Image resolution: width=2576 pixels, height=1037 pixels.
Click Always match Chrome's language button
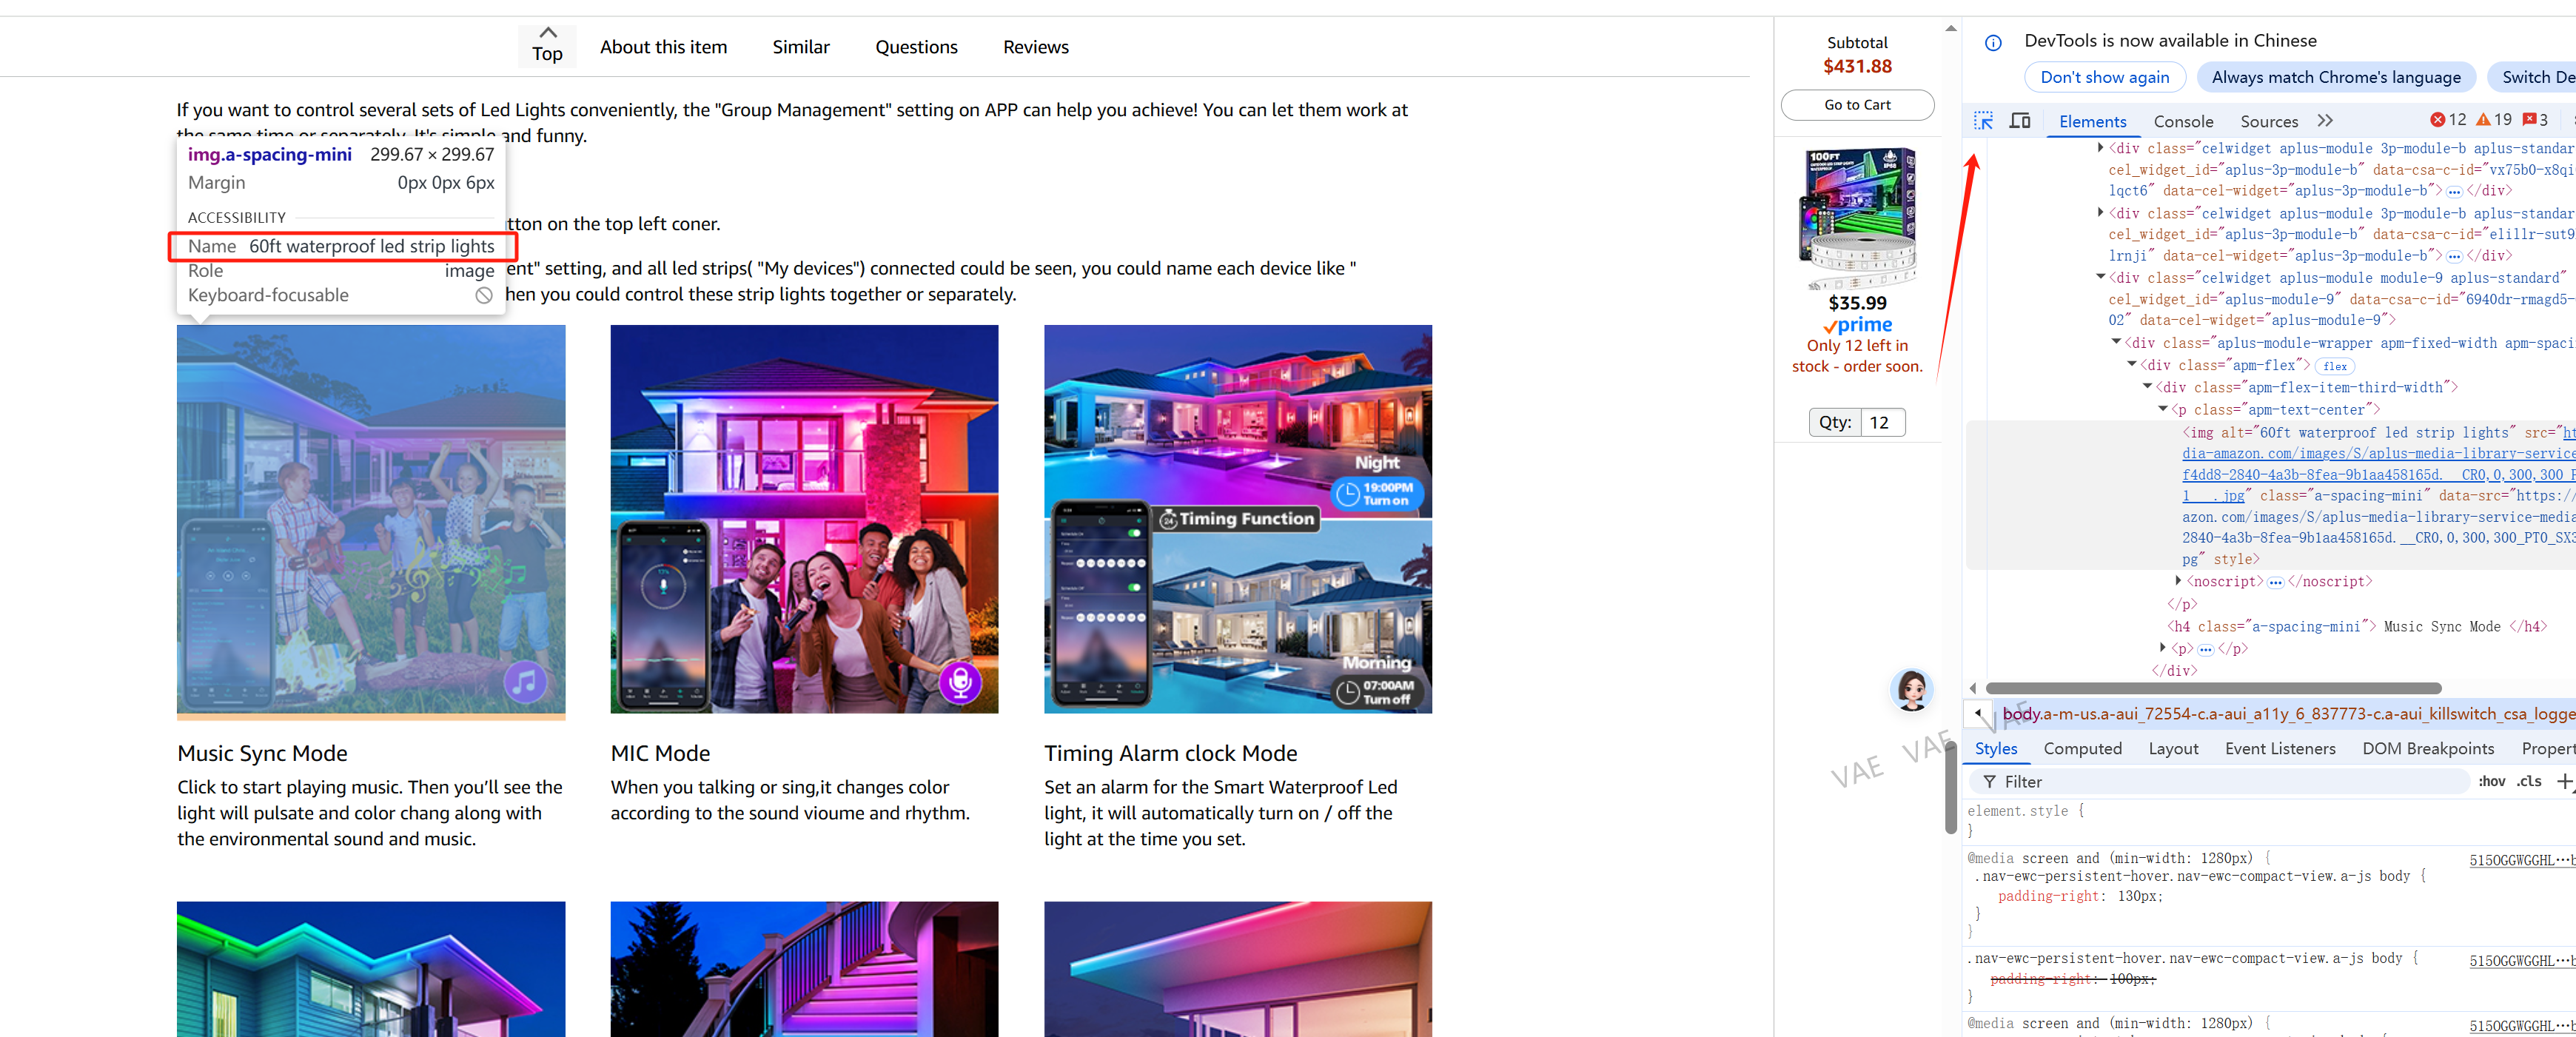(2335, 77)
